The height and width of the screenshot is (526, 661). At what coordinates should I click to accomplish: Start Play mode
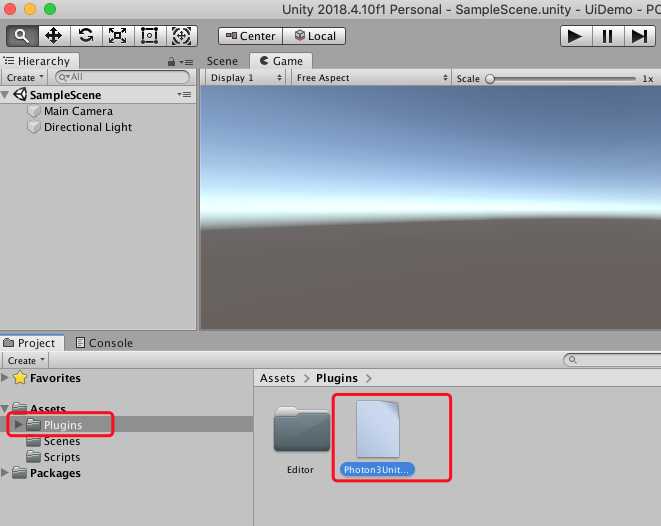coord(575,36)
